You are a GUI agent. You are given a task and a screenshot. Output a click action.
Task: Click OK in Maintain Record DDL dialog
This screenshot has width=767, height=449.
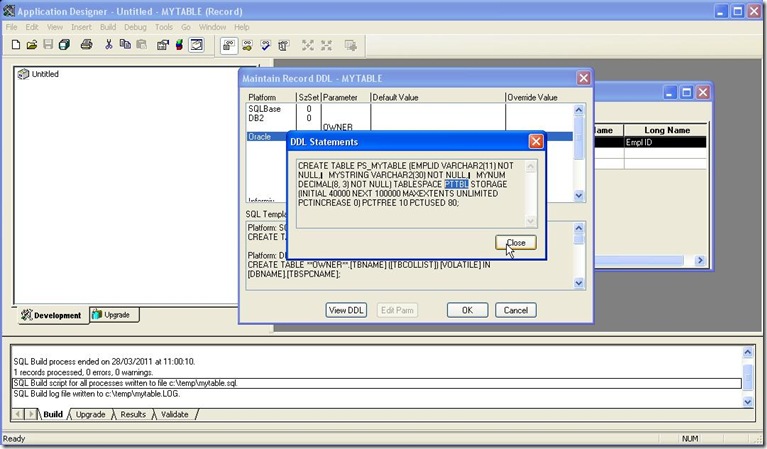467,310
